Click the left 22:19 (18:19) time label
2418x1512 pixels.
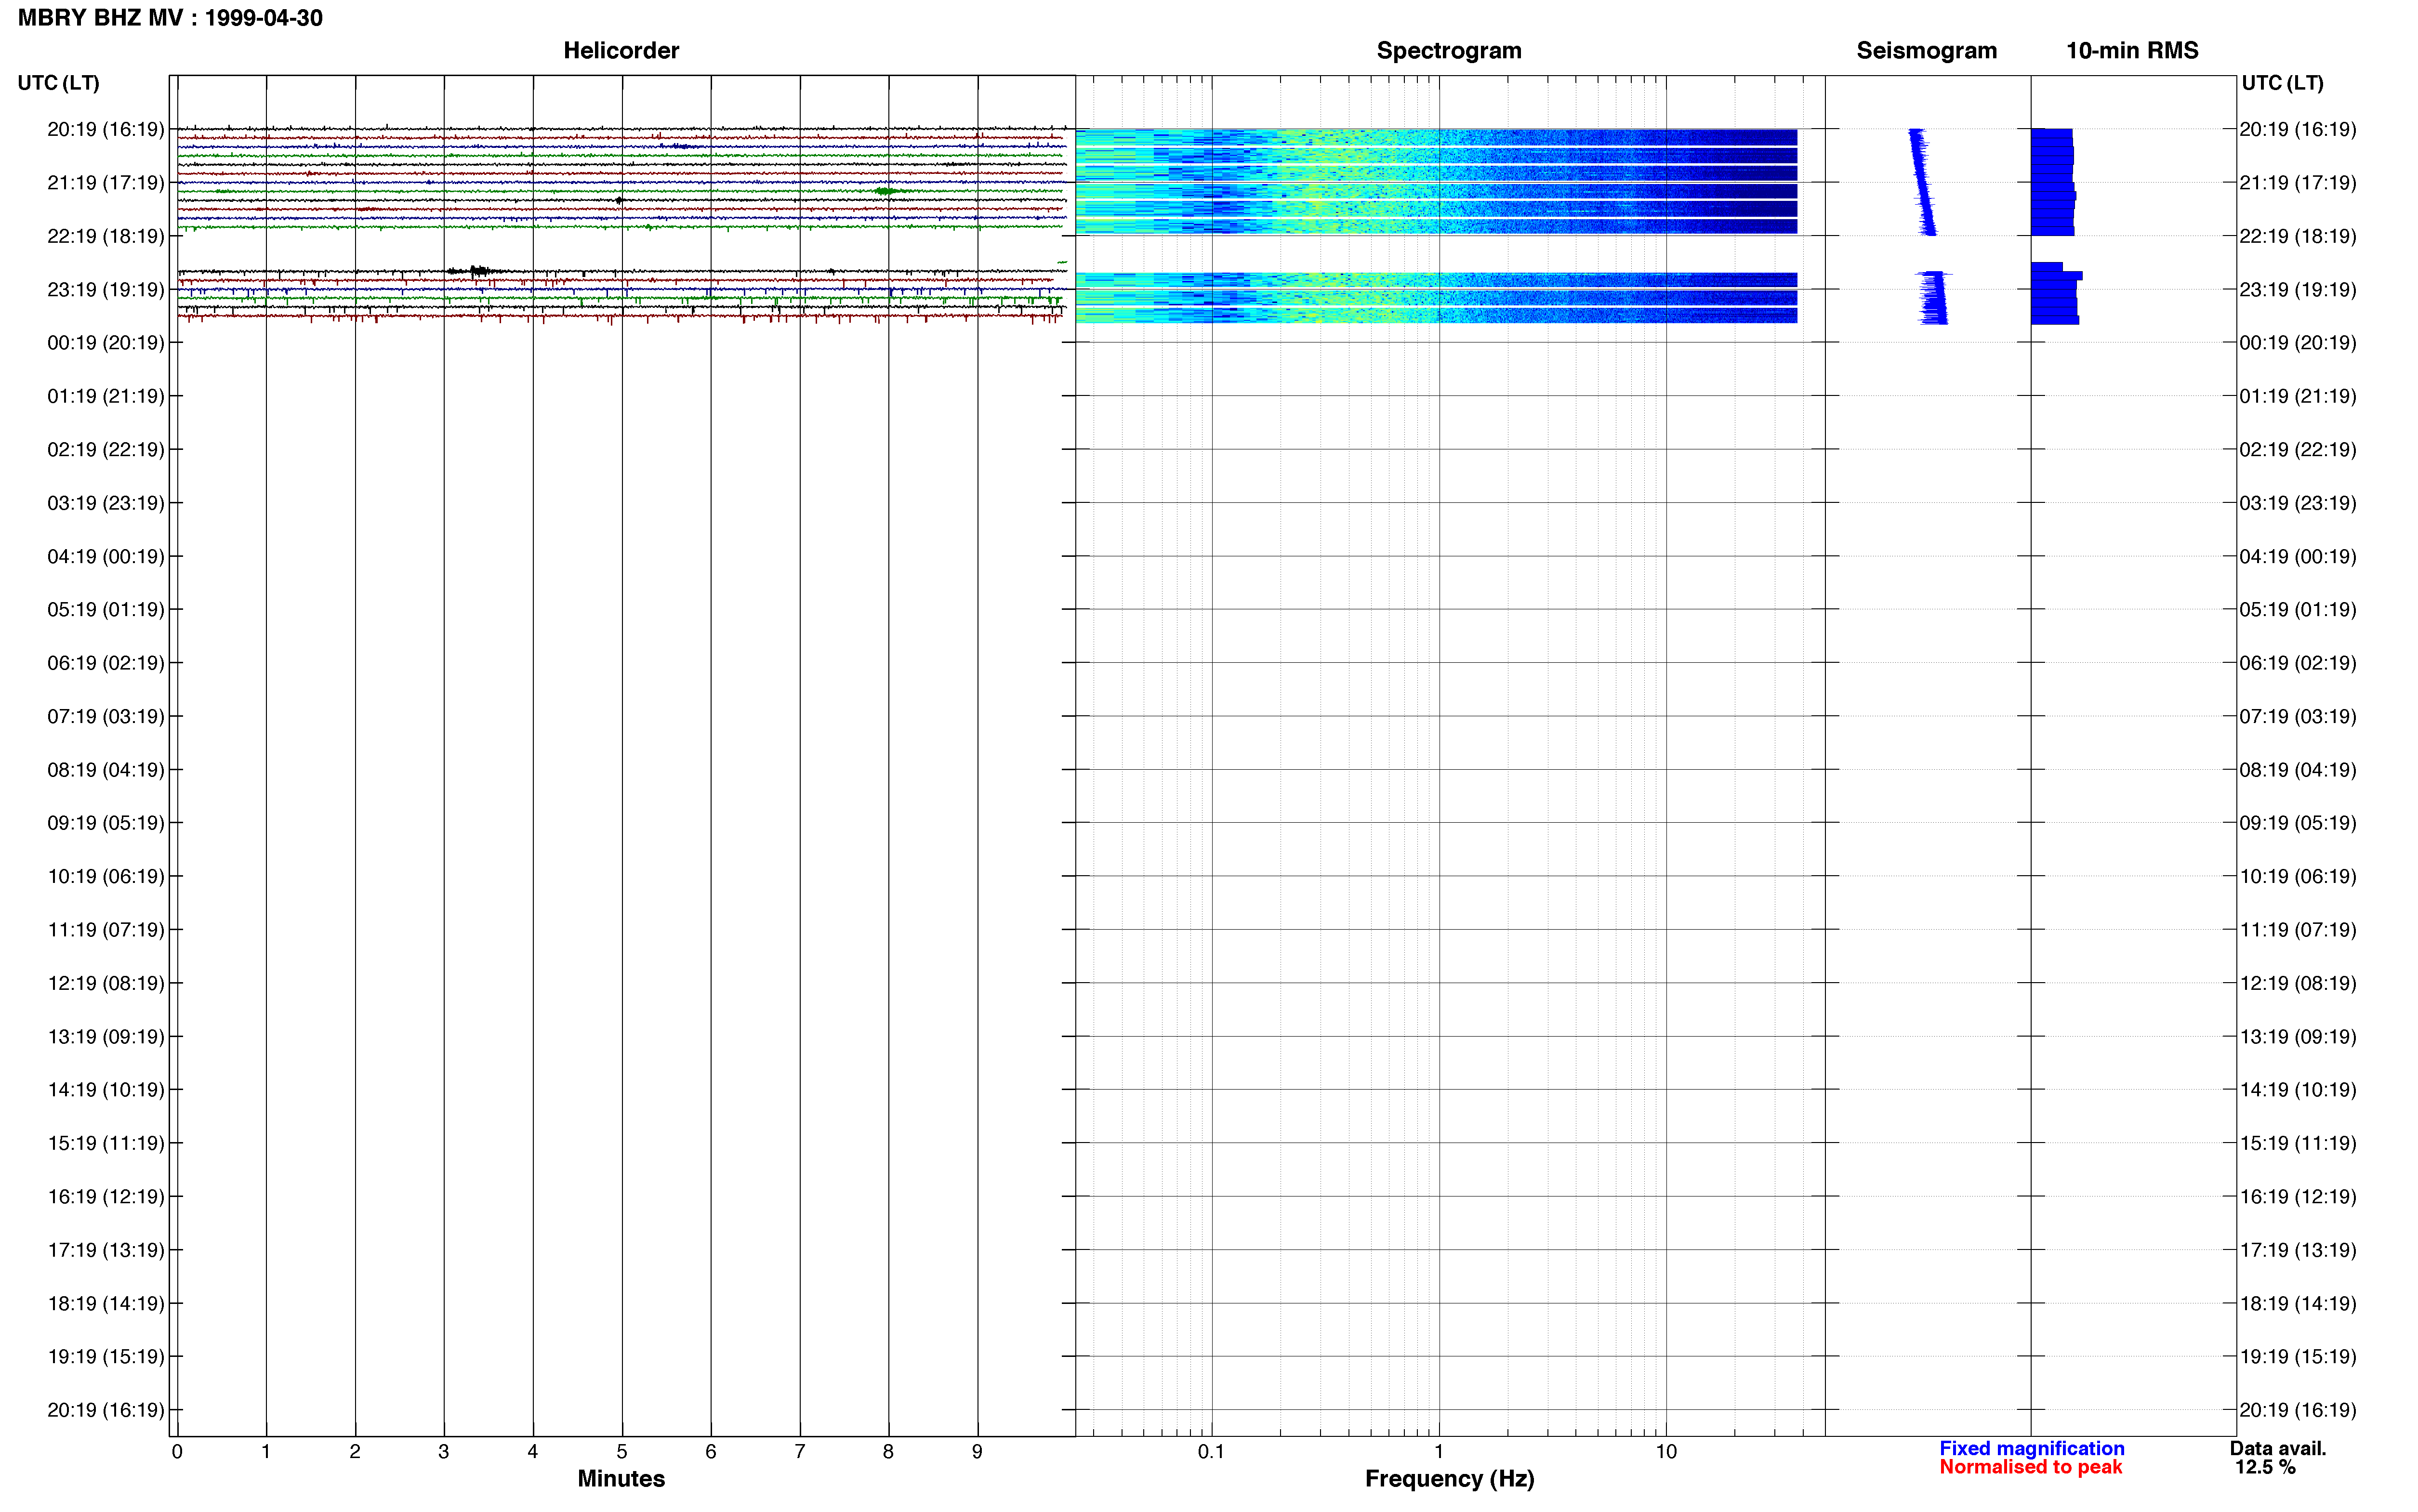click(106, 236)
